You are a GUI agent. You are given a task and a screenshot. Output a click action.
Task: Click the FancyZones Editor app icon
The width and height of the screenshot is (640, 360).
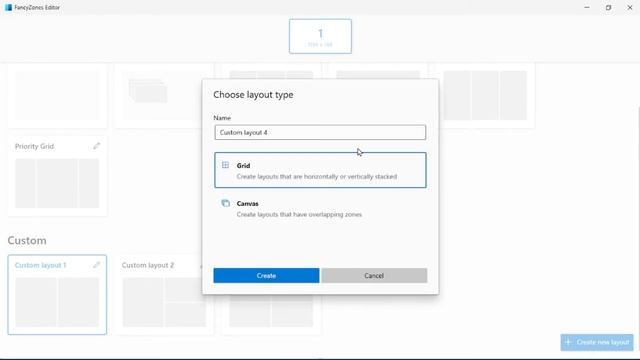8,7
